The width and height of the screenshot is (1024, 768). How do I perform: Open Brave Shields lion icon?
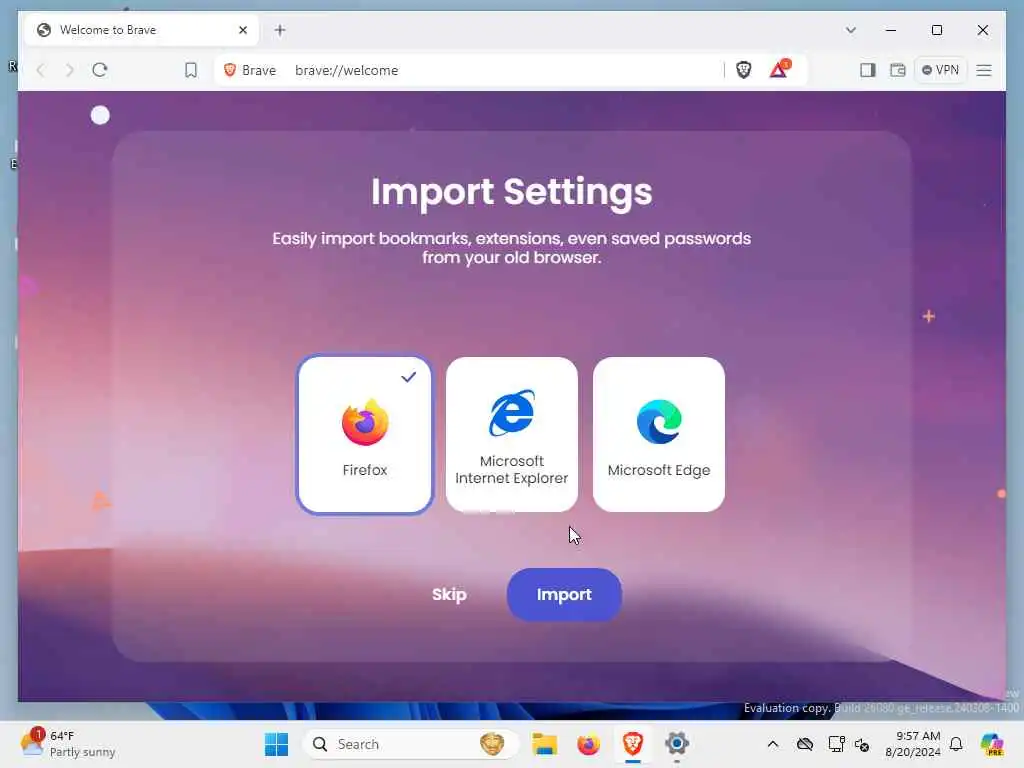coord(743,70)
